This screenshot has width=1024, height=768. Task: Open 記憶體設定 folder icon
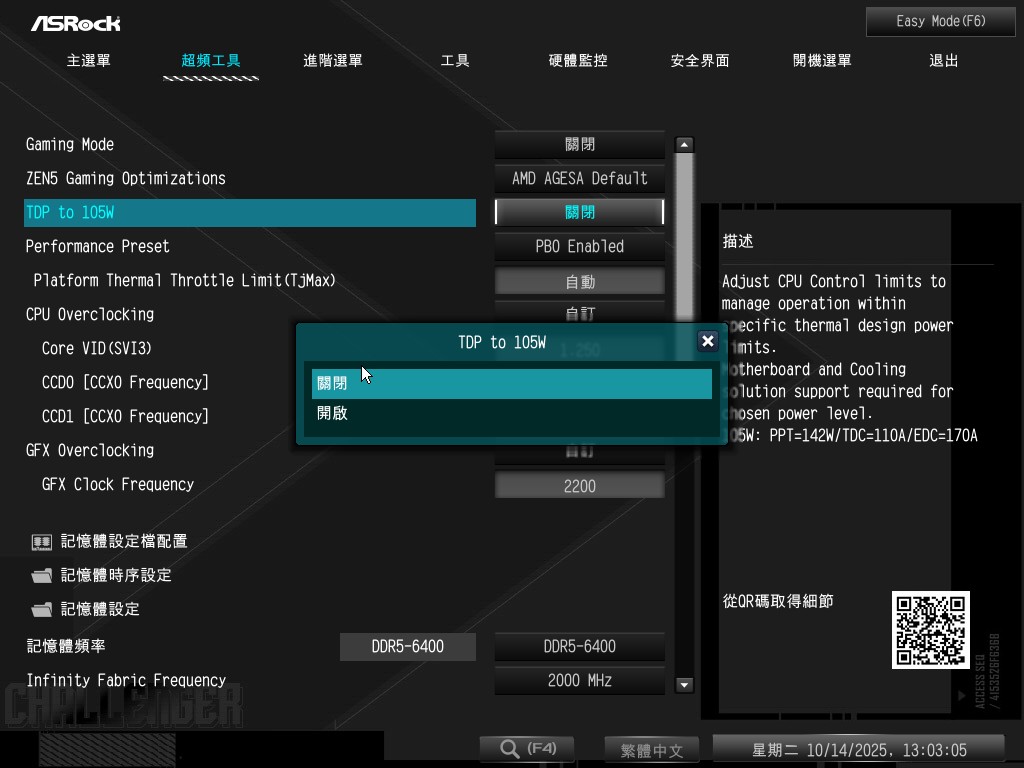(41, 610)
